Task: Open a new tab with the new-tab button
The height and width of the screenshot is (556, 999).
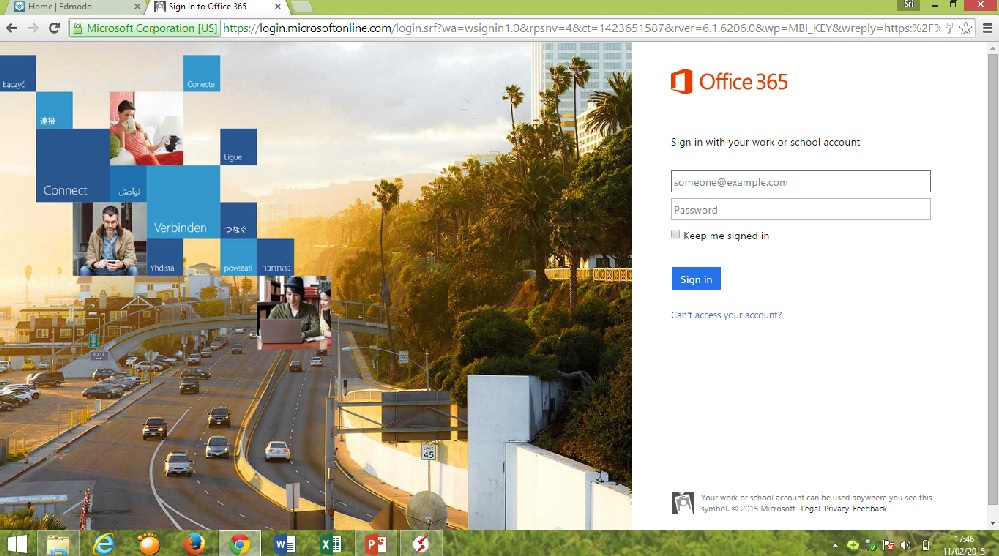Action: coord(301,6)
